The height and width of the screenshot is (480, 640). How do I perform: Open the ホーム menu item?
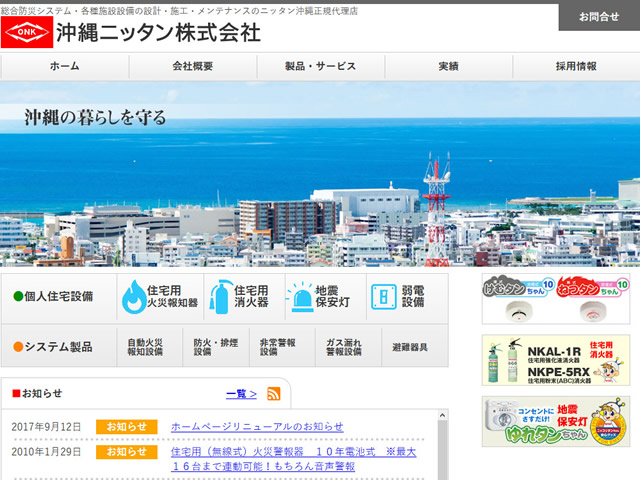pos(64,66)
